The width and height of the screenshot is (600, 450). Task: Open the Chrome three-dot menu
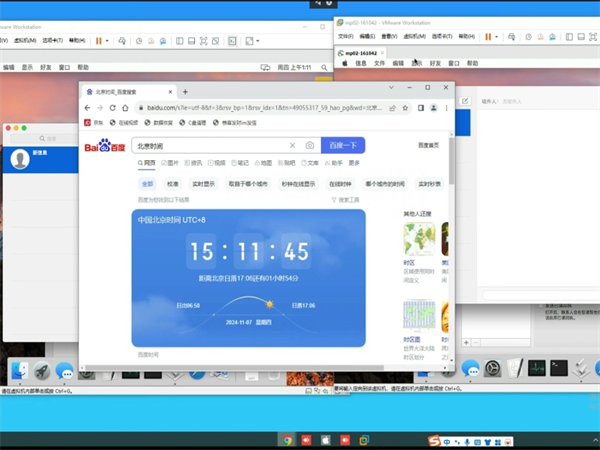(x=445, y=108)
